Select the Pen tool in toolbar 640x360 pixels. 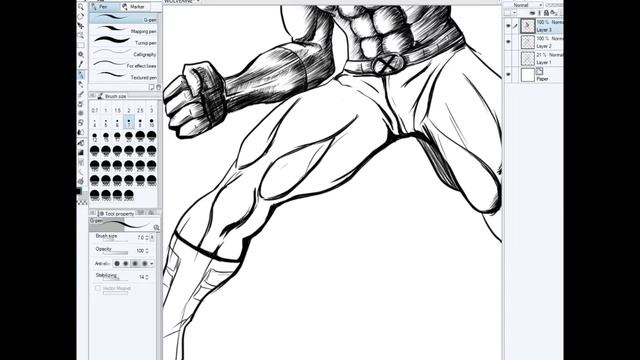pos(81,74)
